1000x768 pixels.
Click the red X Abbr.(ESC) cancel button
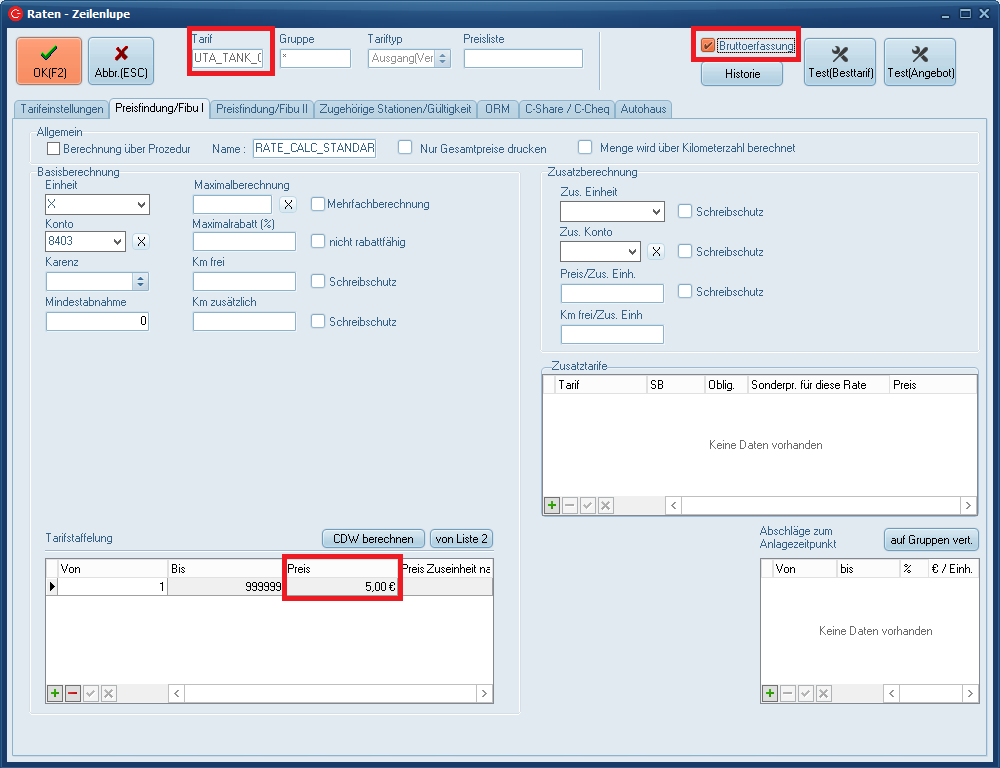[x=121, y=61]
